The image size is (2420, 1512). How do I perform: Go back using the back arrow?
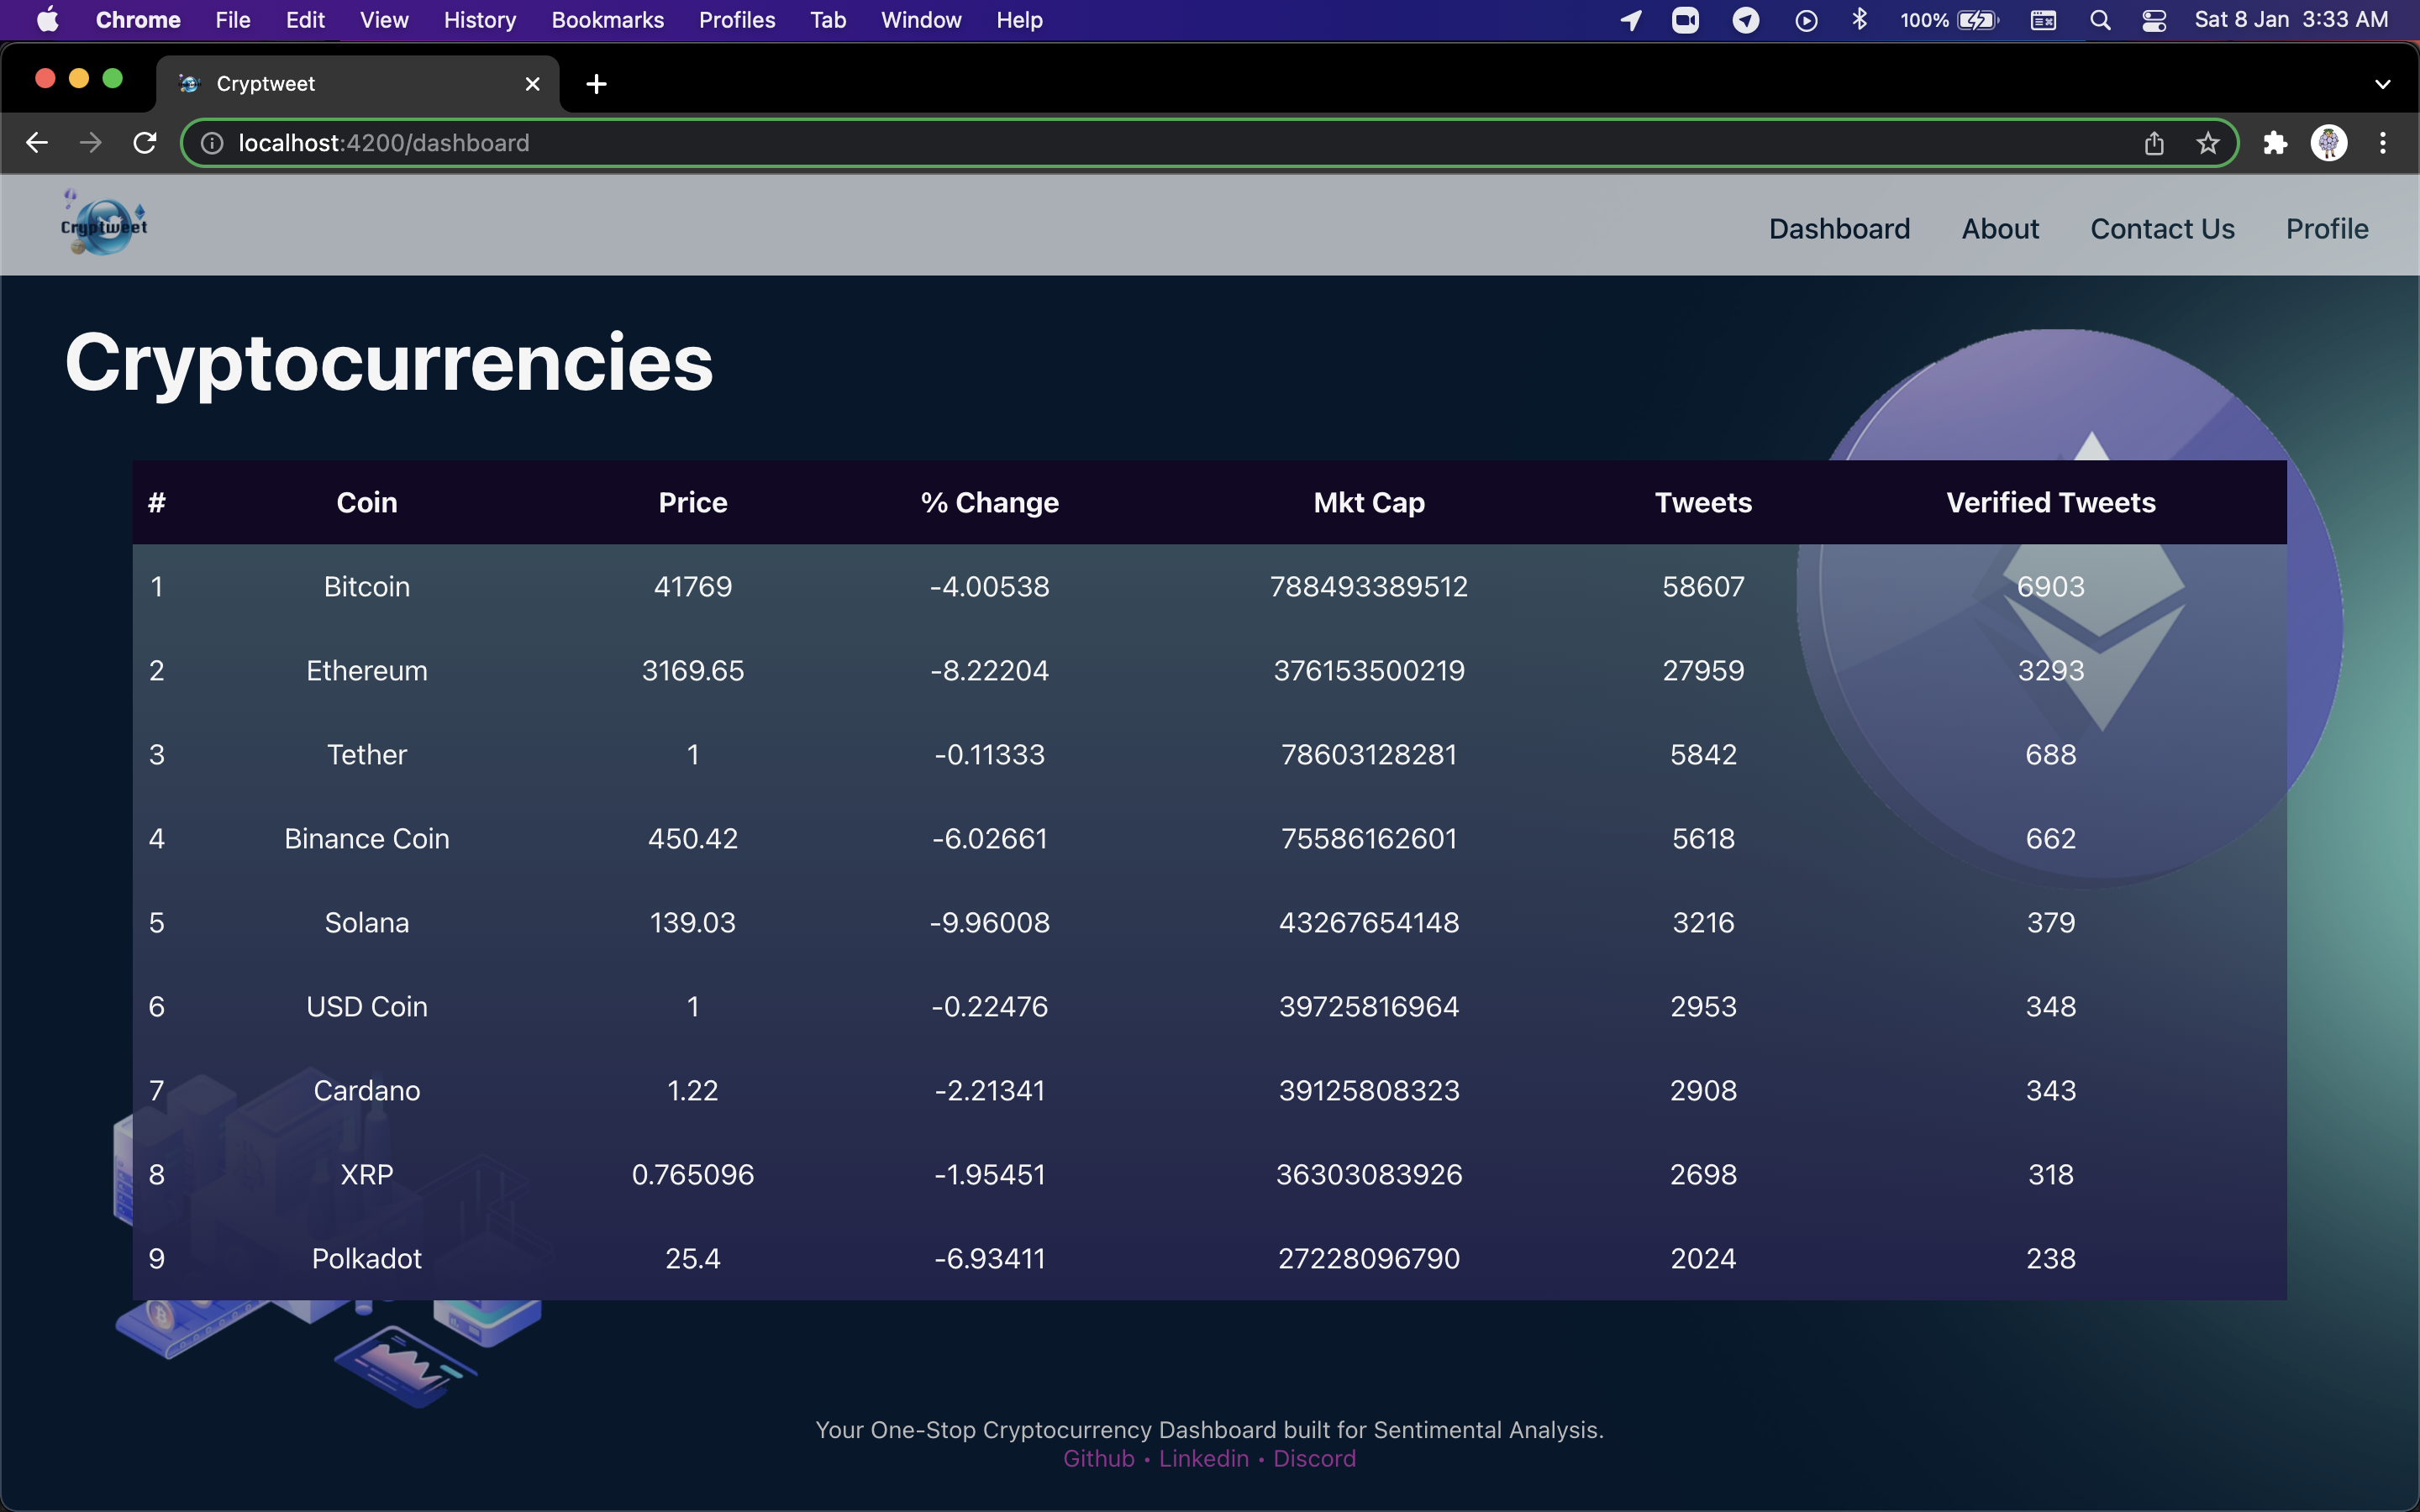[37, 143]
